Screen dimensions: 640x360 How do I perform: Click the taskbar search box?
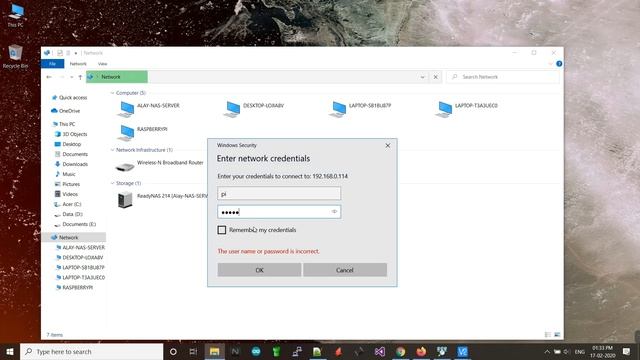[91, 351]
